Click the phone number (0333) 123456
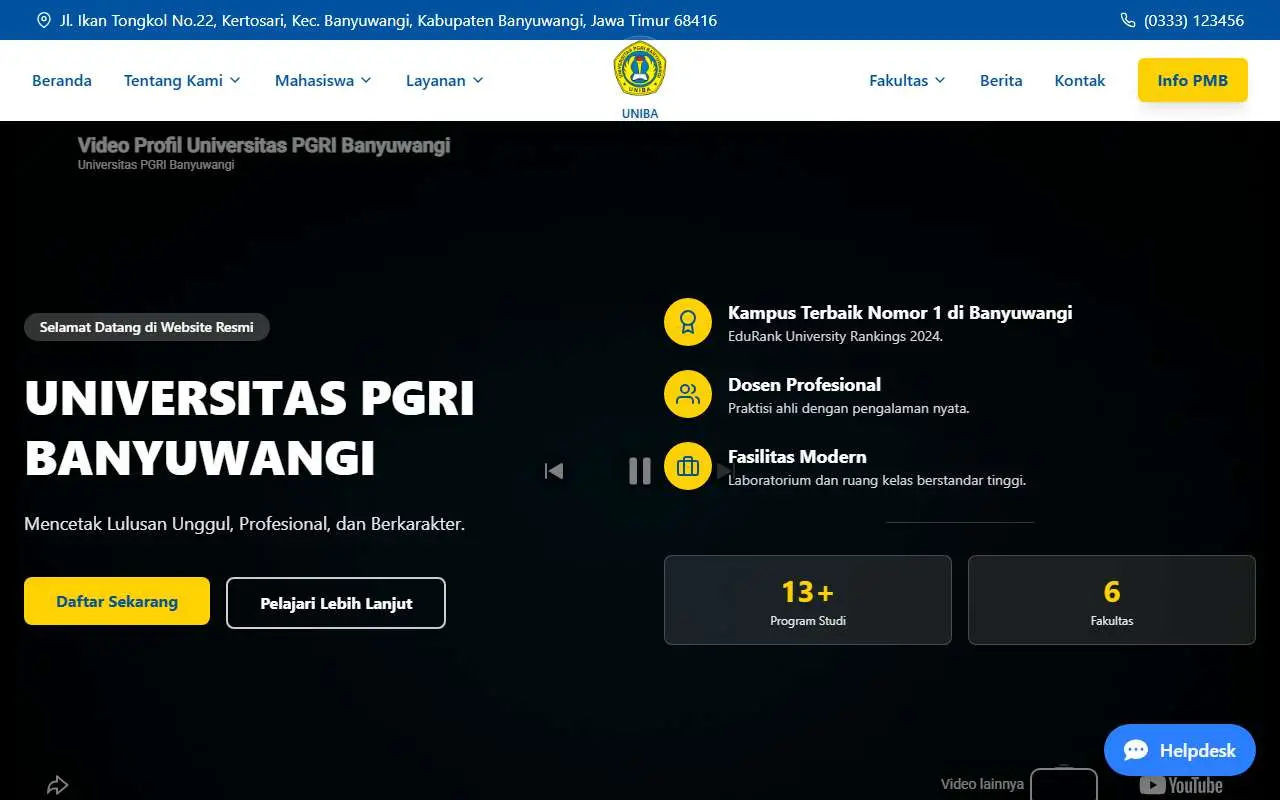This screenshot has width=1280, height=800. click(x=1194, y=20)
